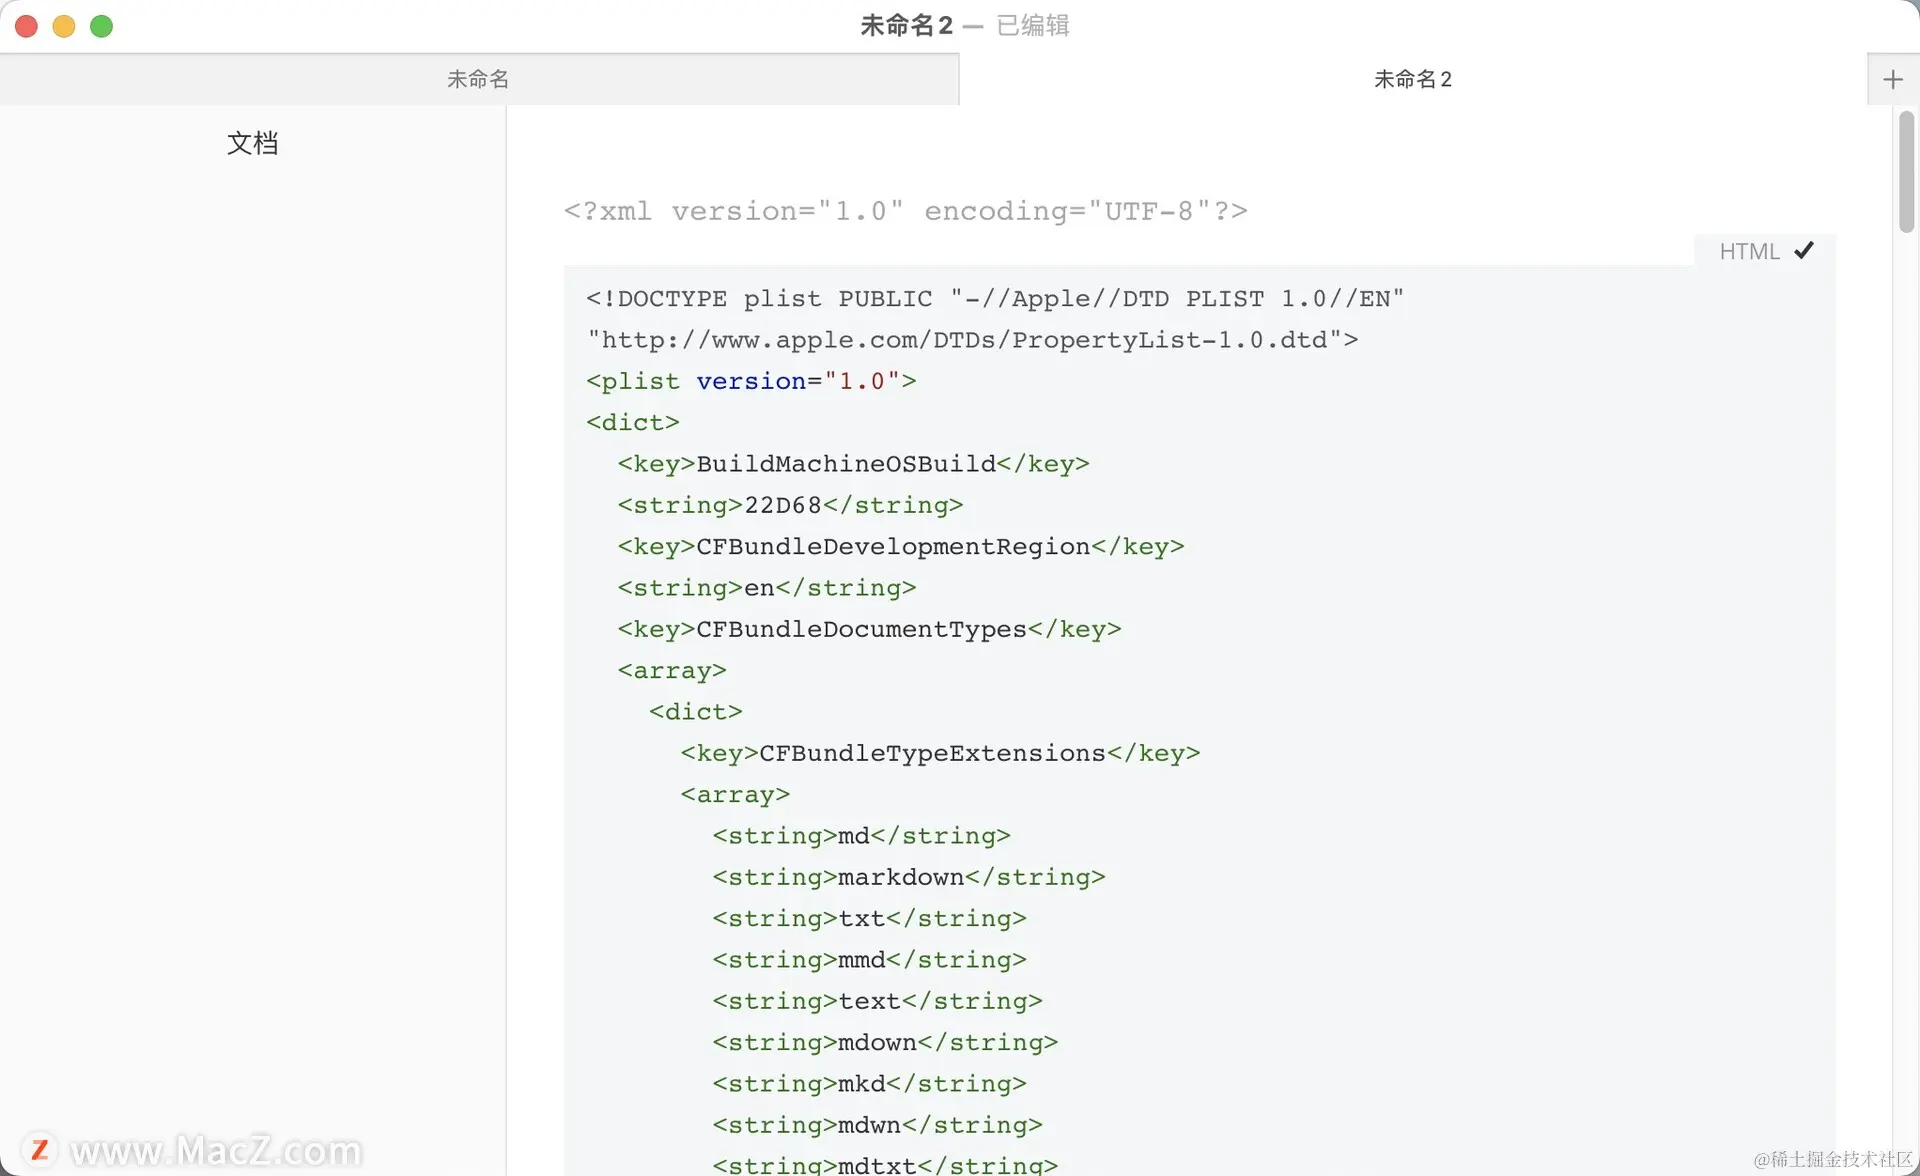Place cursor in the xml version declaration line
The width and height of the screenshot is (1920, 1176).
pyautogui.click(x=904, y=211)
